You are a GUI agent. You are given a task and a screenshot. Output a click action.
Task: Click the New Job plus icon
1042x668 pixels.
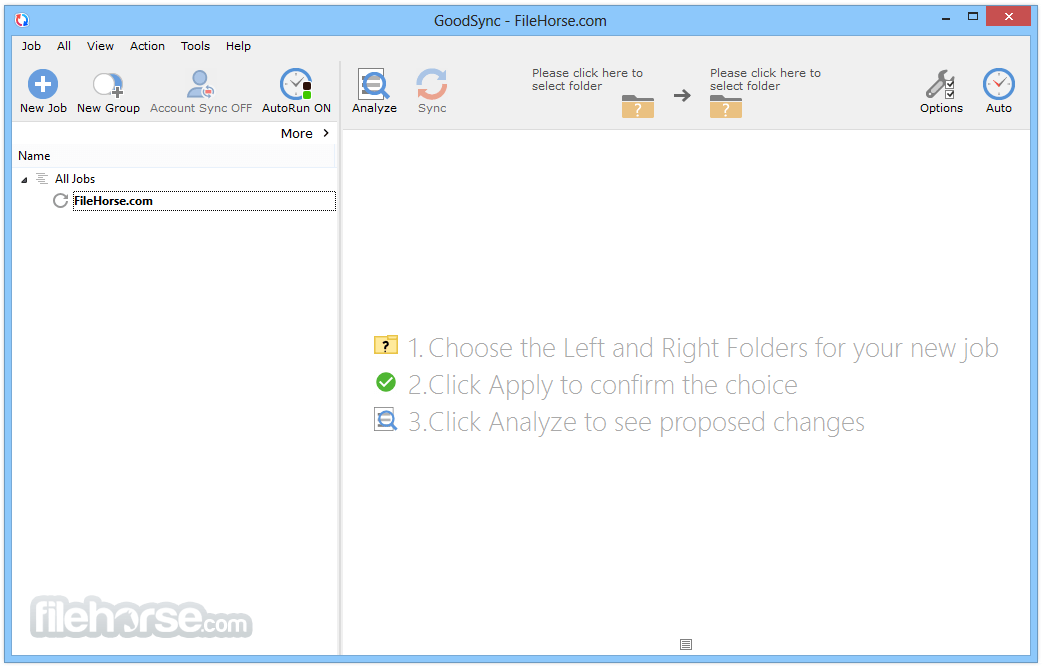pos(43,84)
